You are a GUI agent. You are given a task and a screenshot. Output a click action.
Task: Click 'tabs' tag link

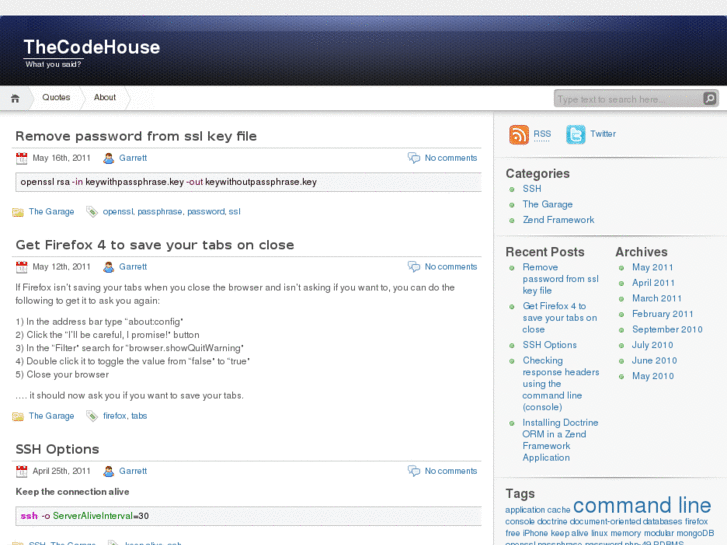[139, 416]
